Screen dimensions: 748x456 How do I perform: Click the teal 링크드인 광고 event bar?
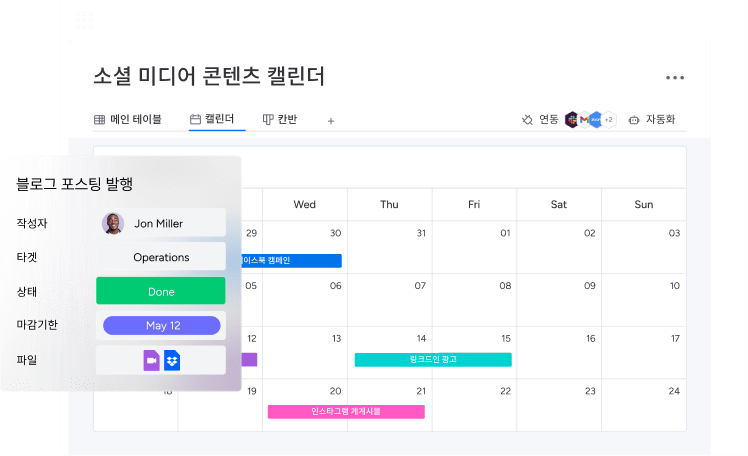coord(432,359)
